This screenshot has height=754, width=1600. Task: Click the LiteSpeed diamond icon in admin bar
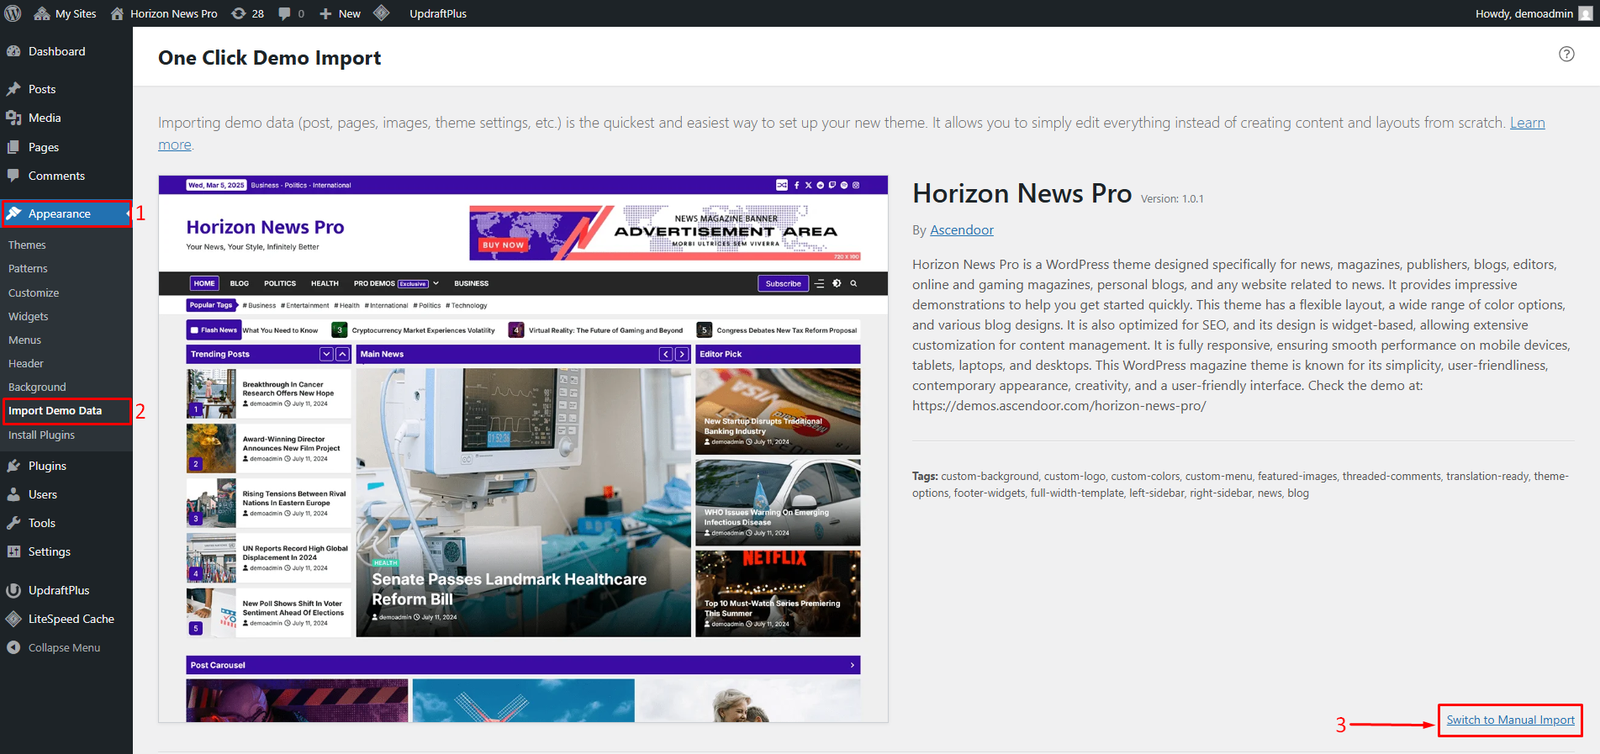click(381, 13)
